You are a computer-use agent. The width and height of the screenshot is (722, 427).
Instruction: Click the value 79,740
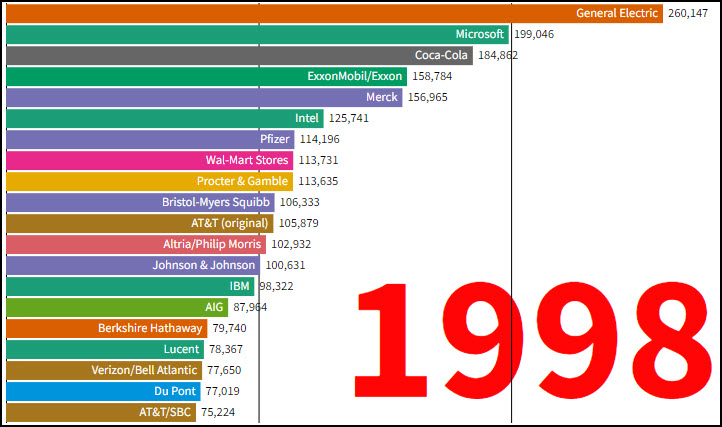229,328
